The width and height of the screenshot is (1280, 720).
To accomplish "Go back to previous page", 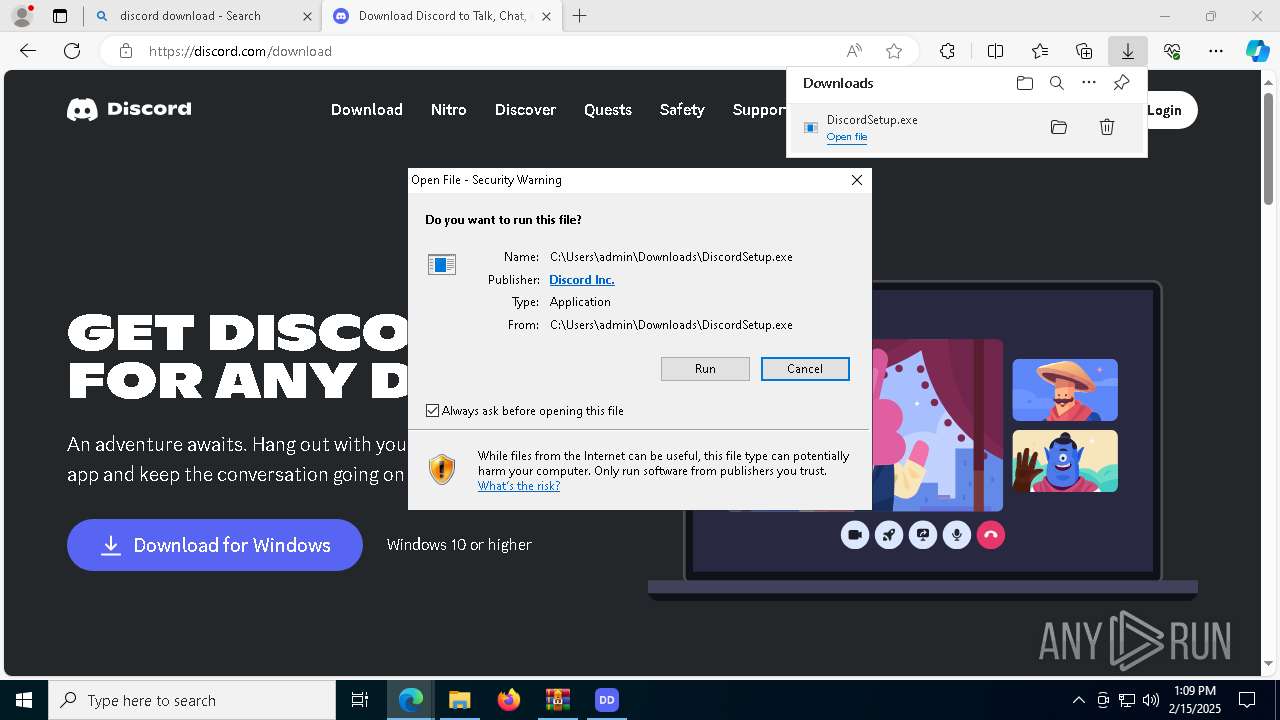I will click(28, 51).
